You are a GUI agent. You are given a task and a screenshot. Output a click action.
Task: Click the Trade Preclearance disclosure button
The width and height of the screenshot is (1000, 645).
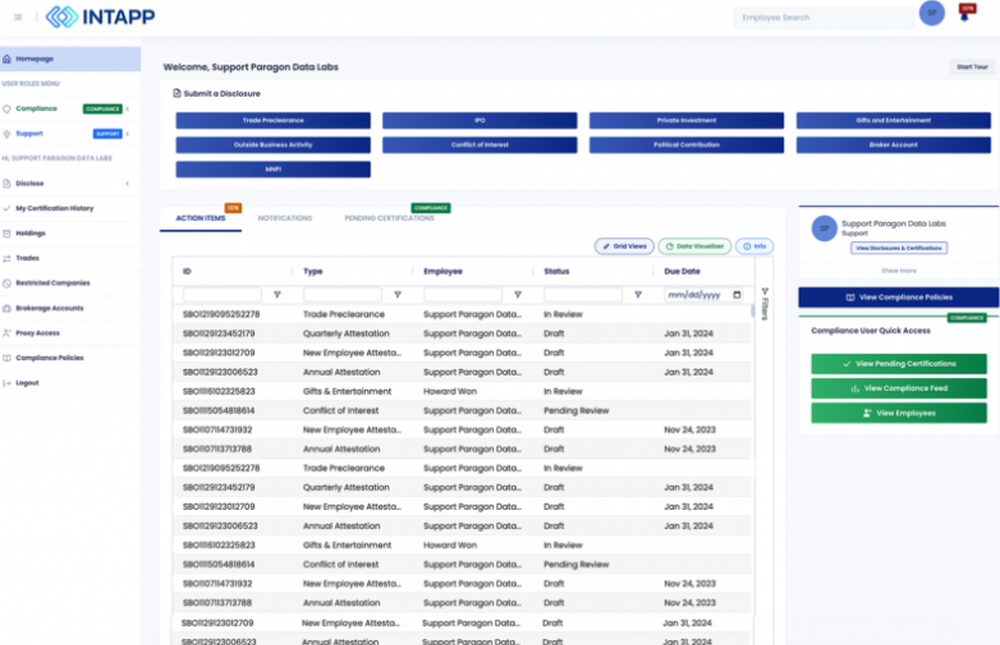[273, 121]
